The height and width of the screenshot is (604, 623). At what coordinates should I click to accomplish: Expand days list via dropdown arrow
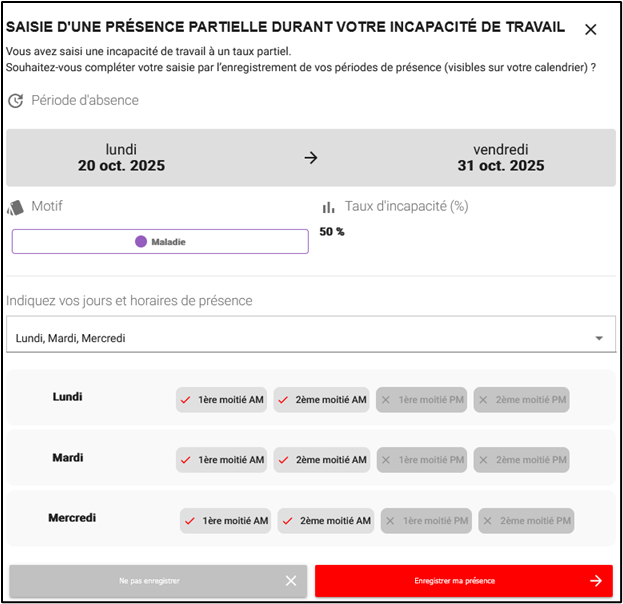(x=599, y=338)
